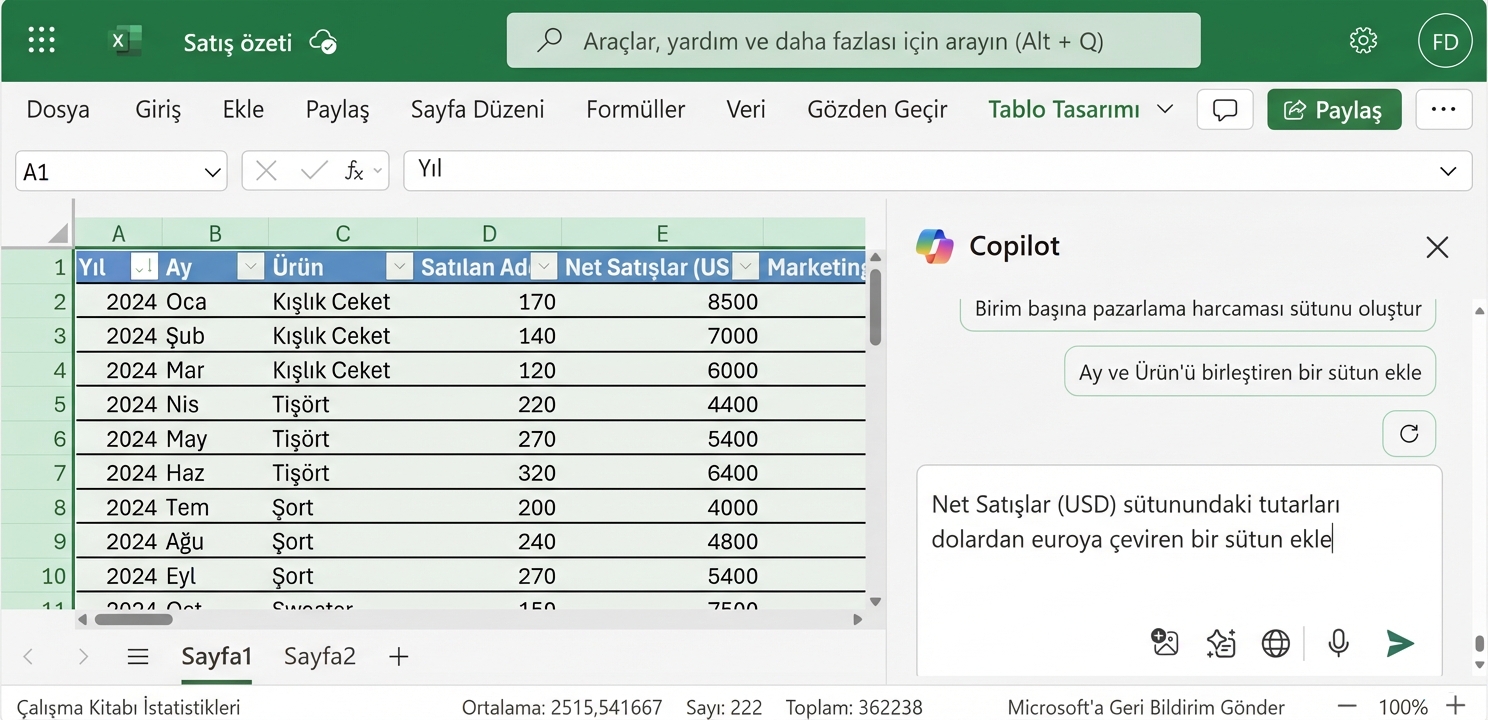1488x720 pixels.
Task: Select the suggestion to combine Ay and Ürün
Action: pyautogui.click(x=1249, y=371)
